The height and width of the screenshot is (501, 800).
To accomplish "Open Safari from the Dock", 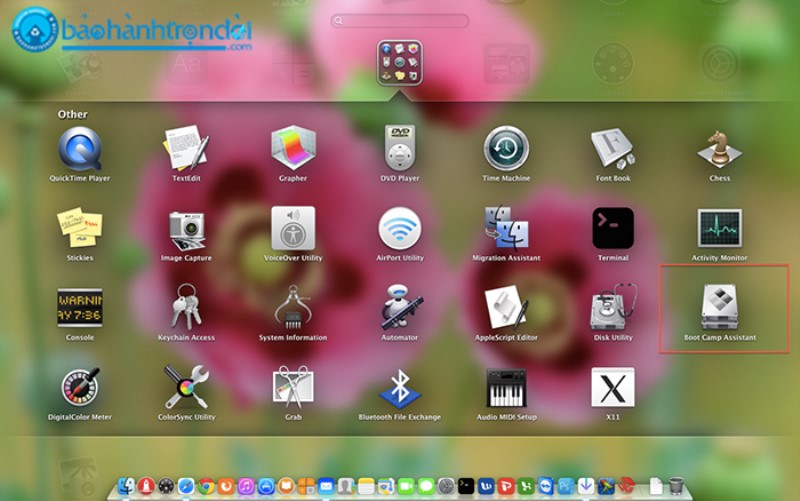I will pos(186,486).
